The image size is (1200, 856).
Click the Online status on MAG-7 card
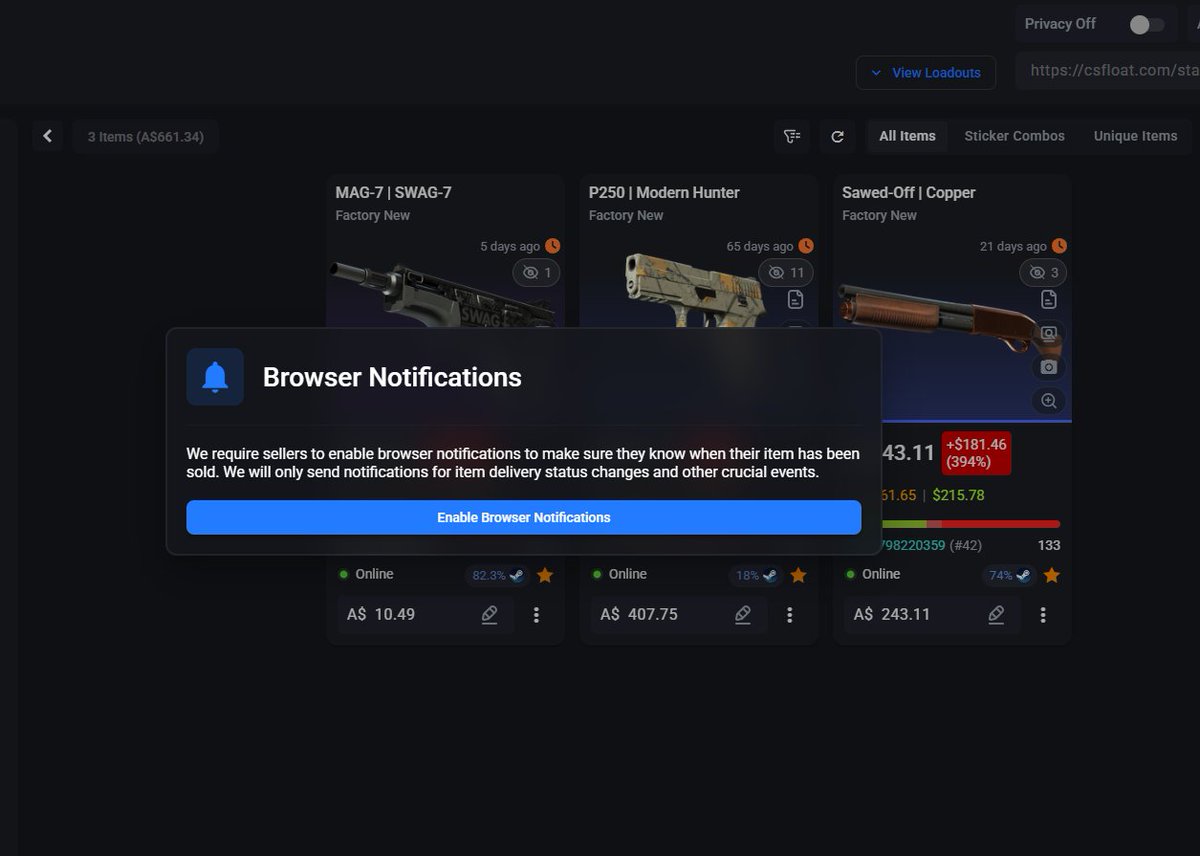tap(366, 574)
